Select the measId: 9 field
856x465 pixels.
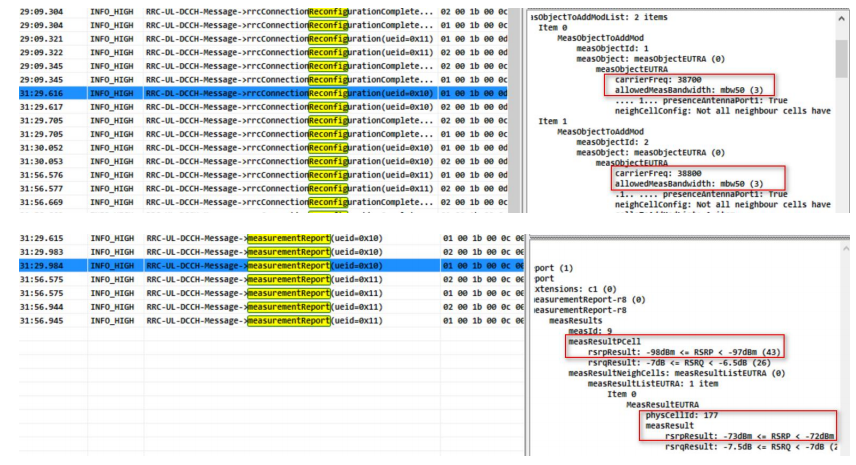(587, 330)
